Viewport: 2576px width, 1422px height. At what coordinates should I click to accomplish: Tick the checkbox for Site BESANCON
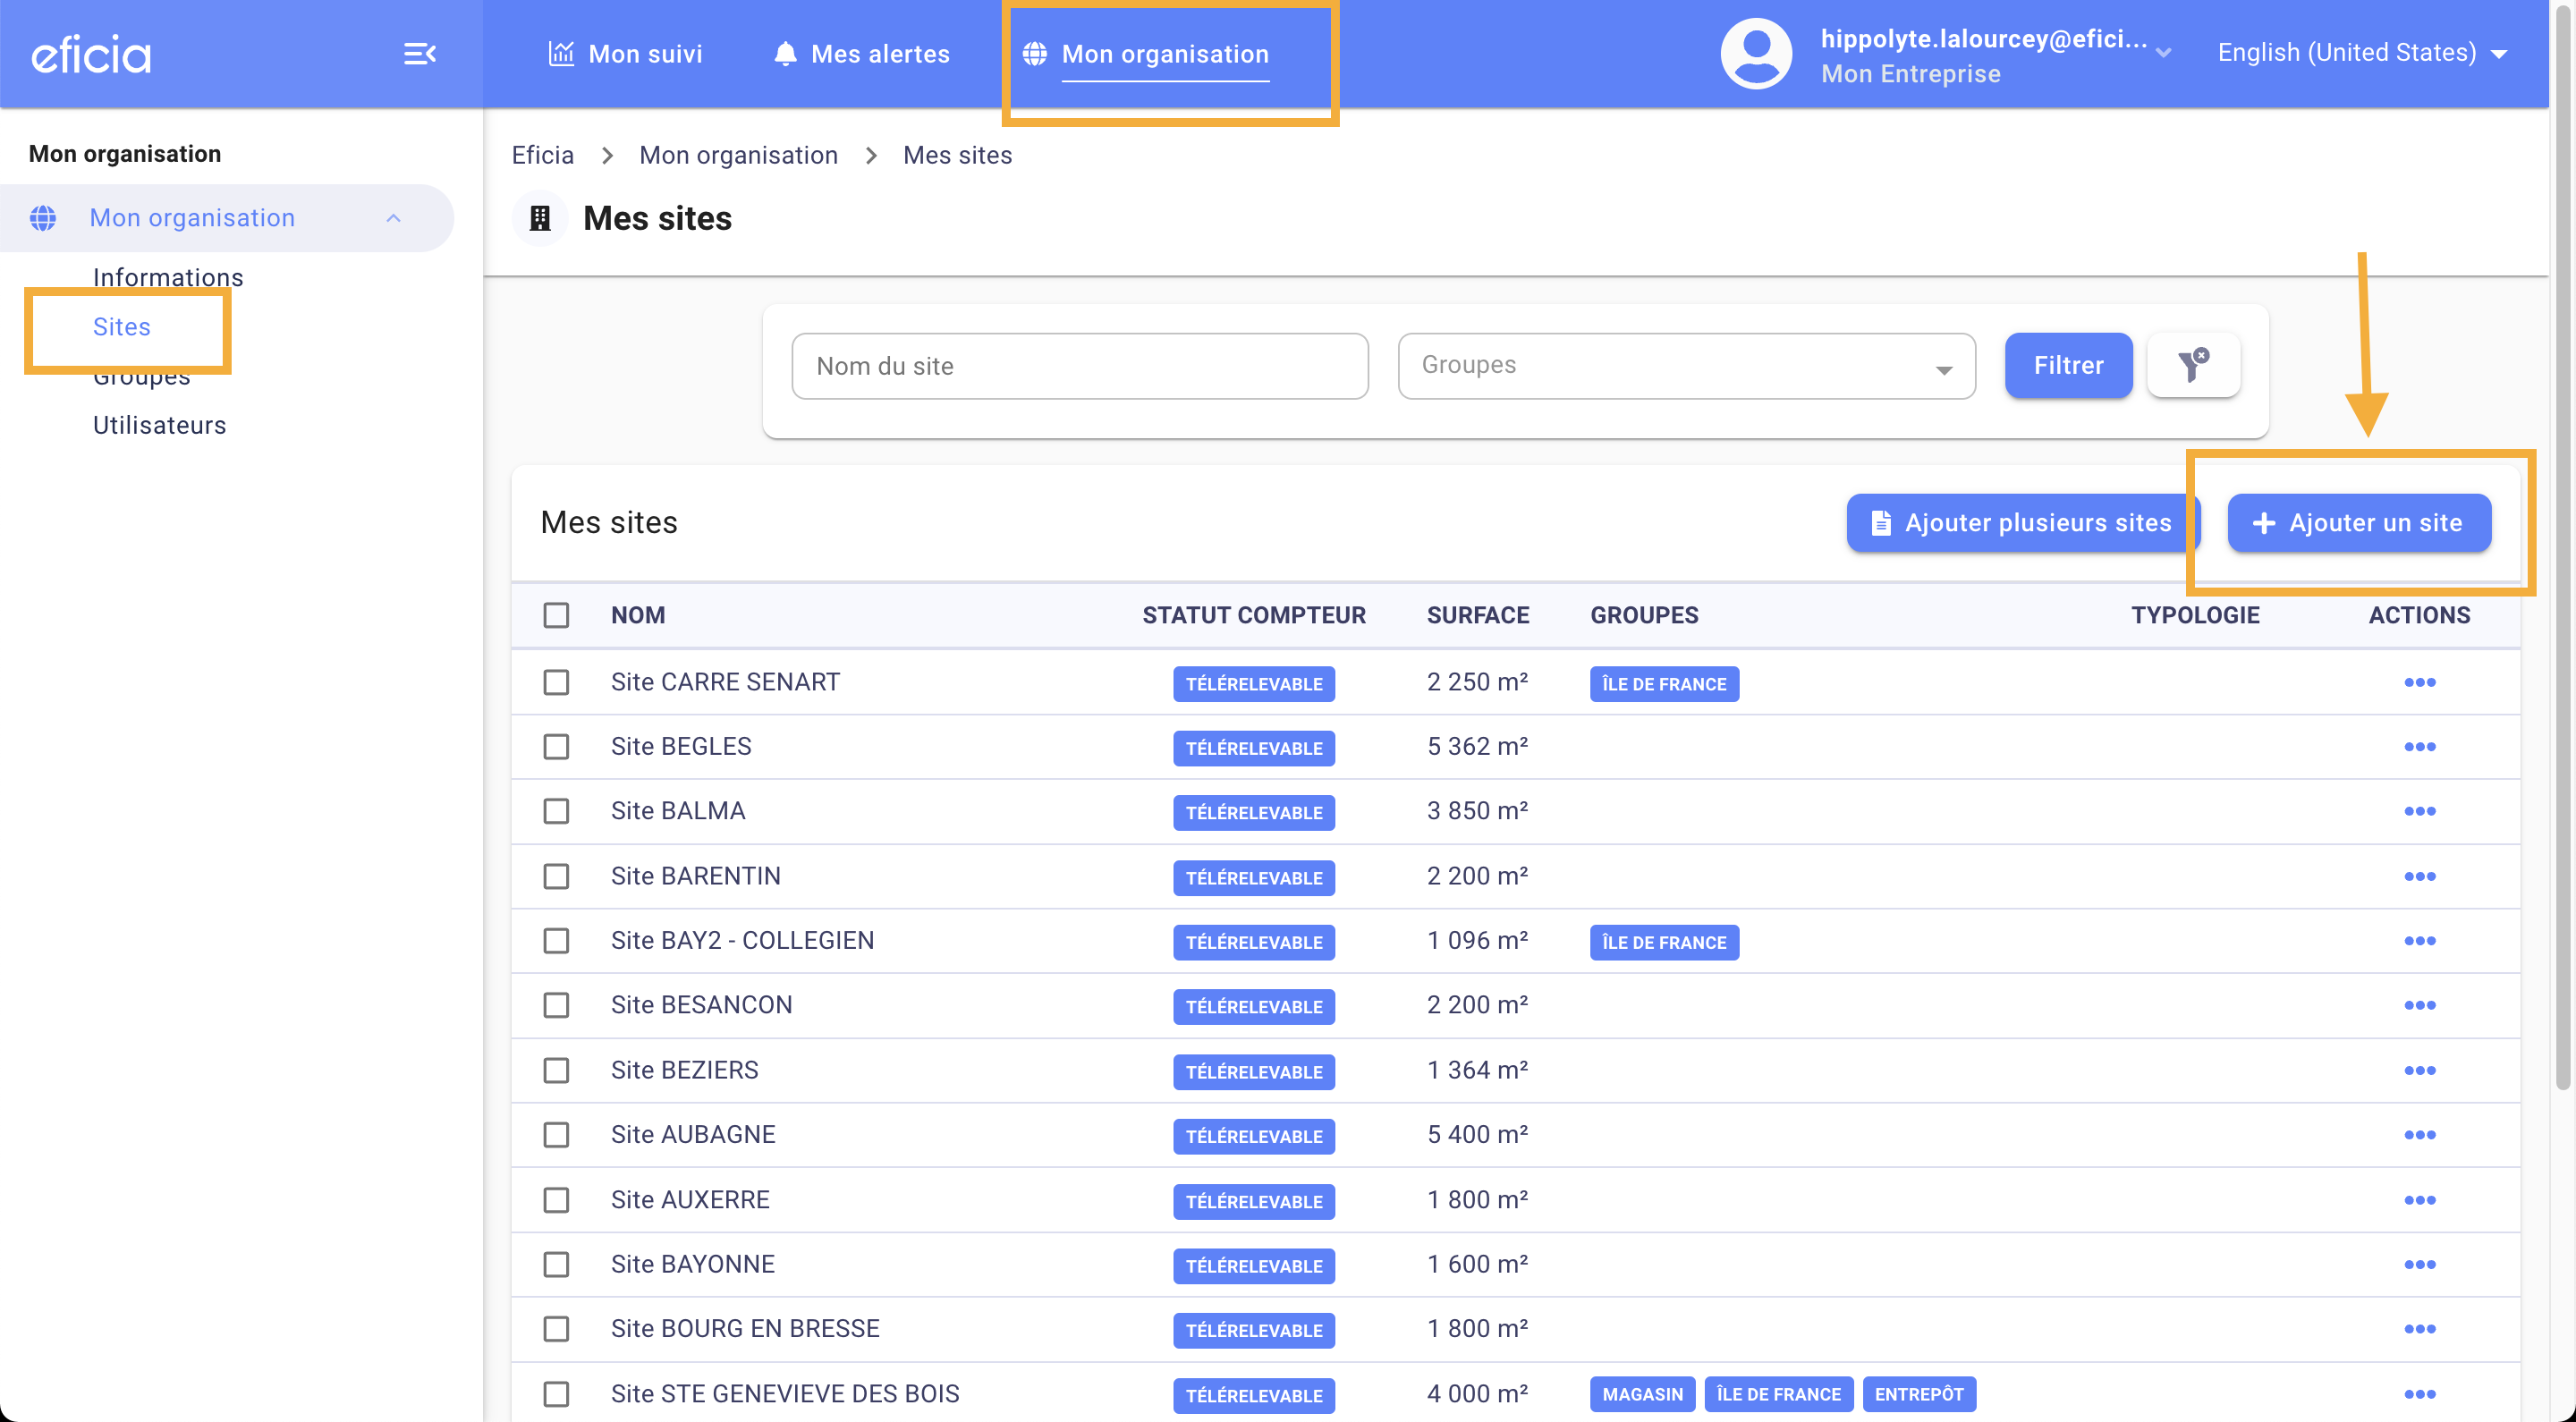click(556, 1005)
